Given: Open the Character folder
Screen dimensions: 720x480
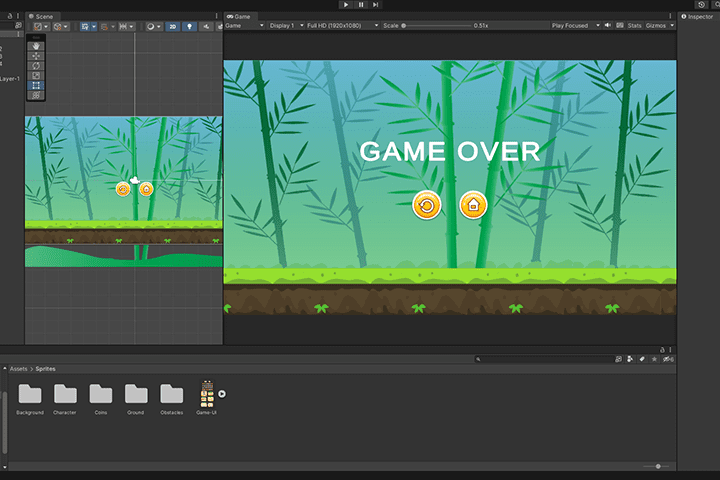Looking at the screenshot, I should pyautogui.click(x=65, y=399).
